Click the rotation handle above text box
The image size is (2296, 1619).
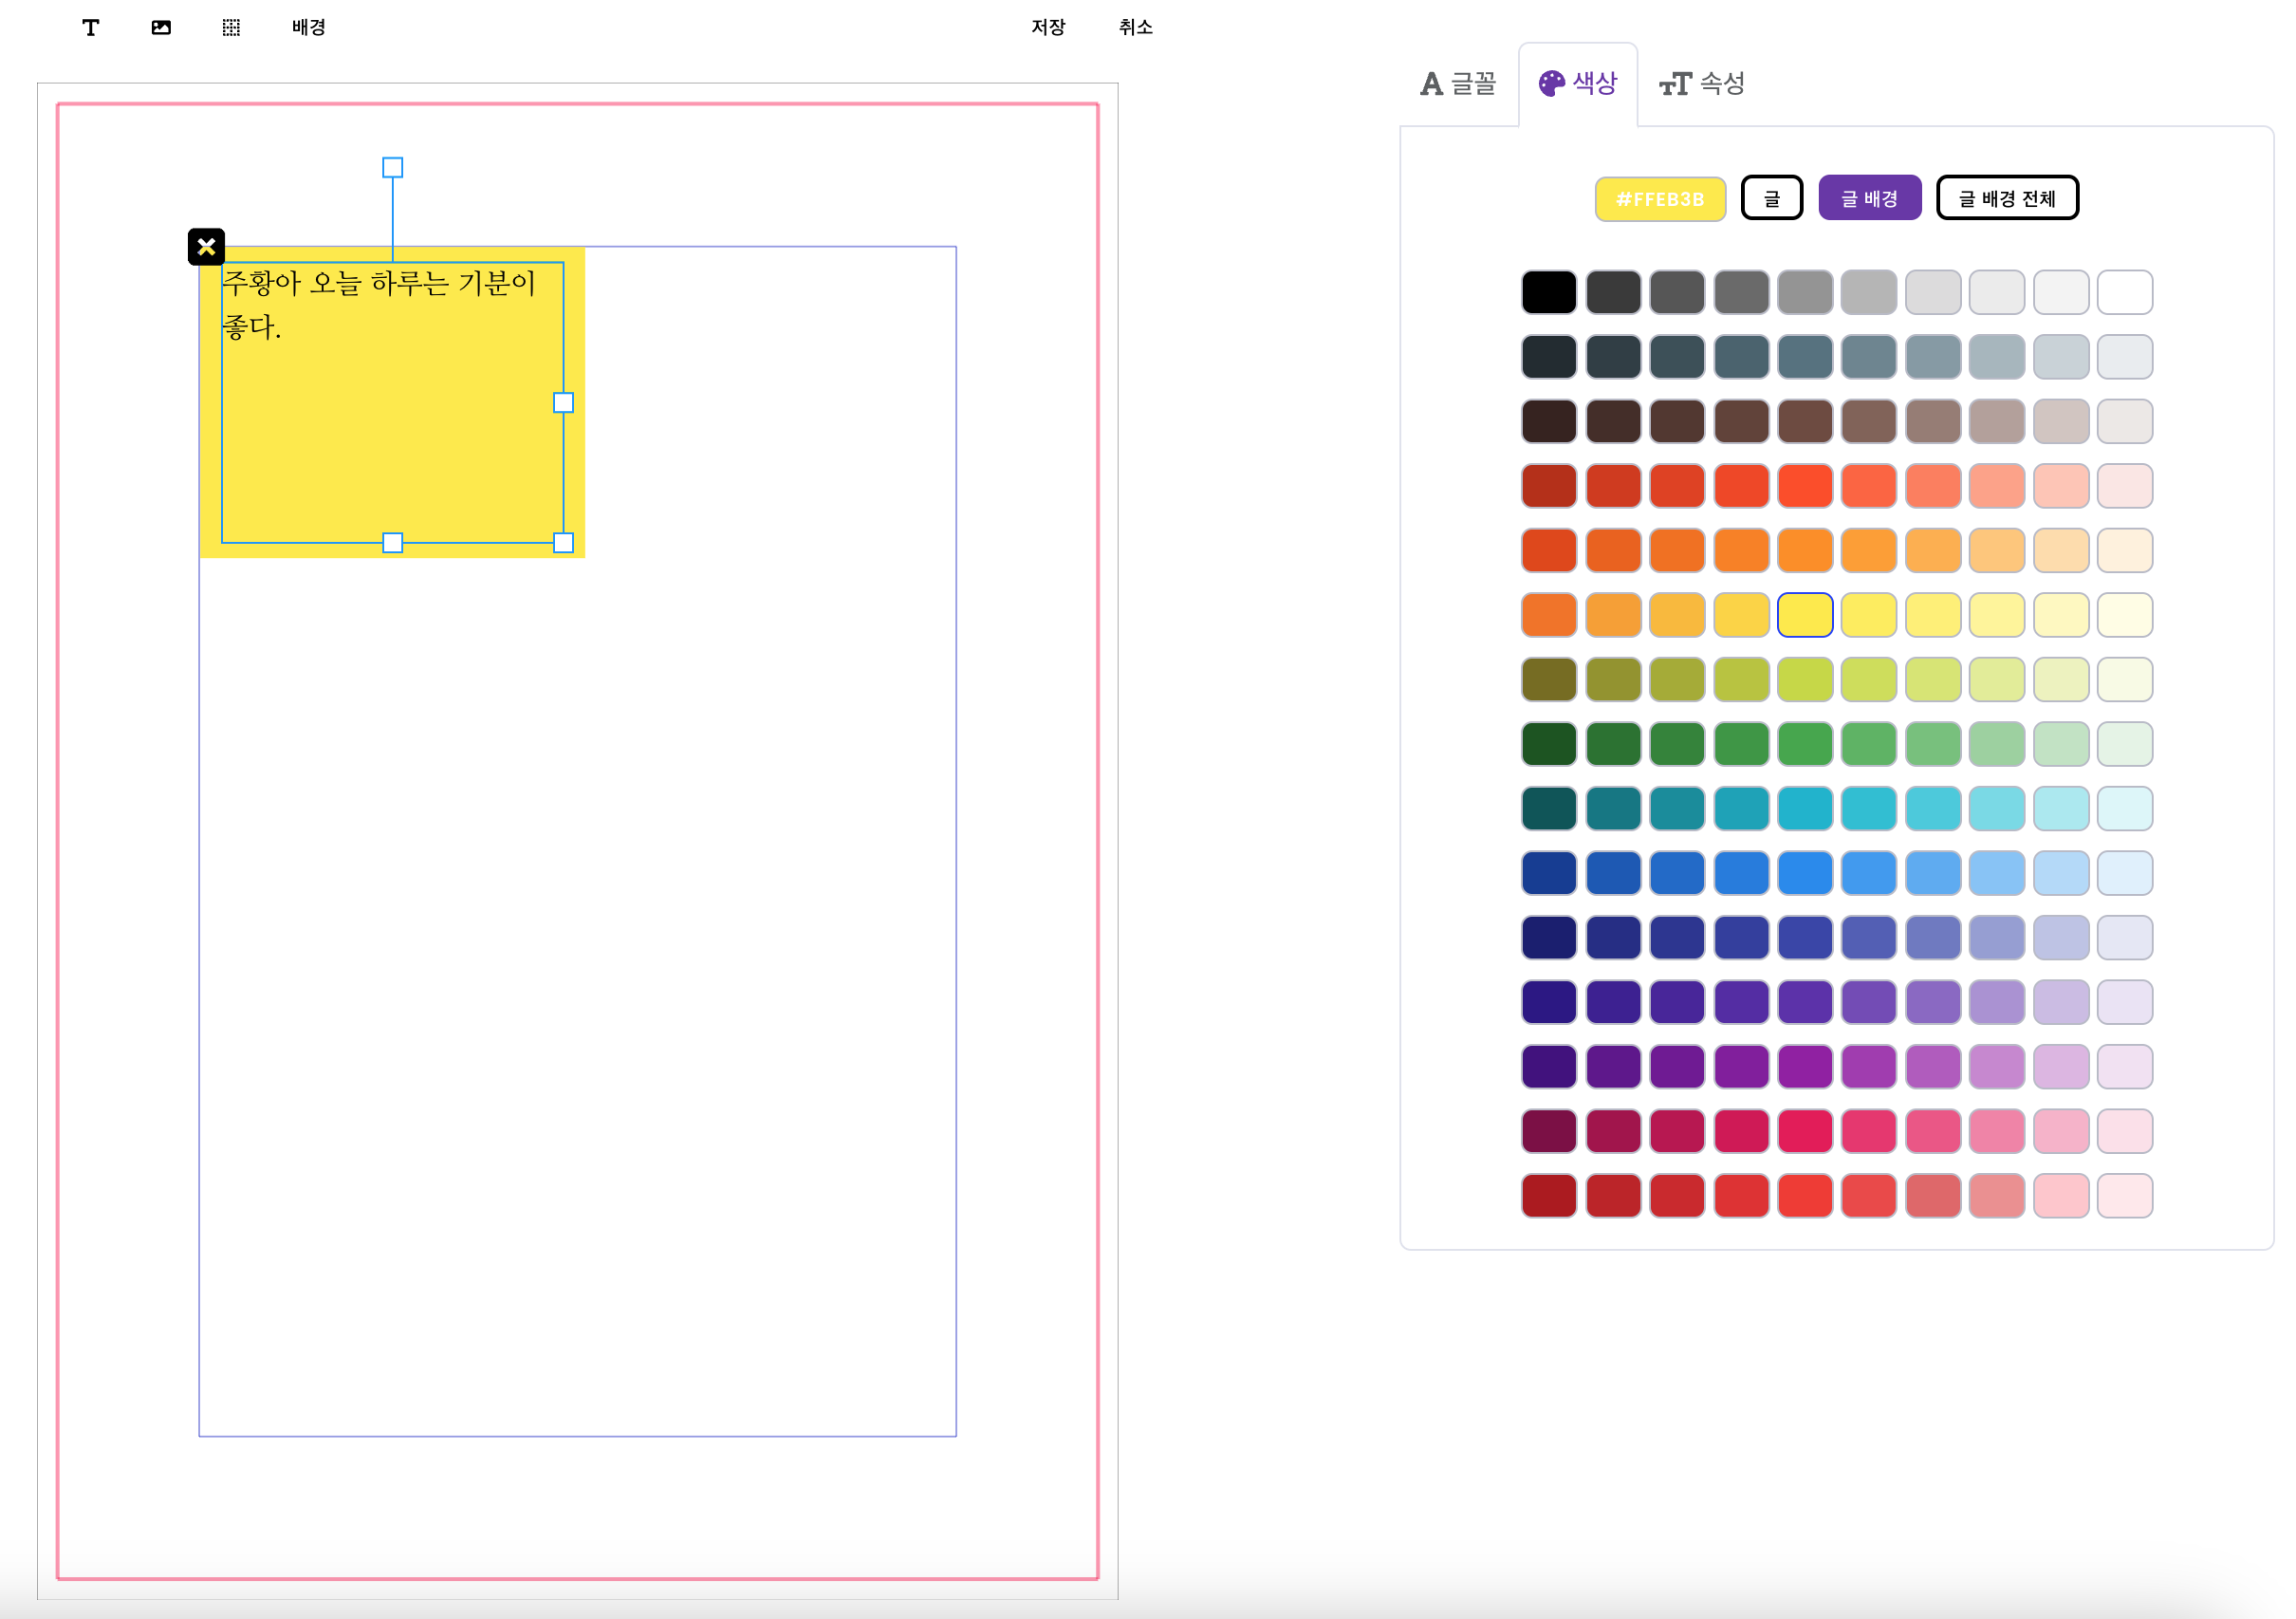click(x=393, y=167)
